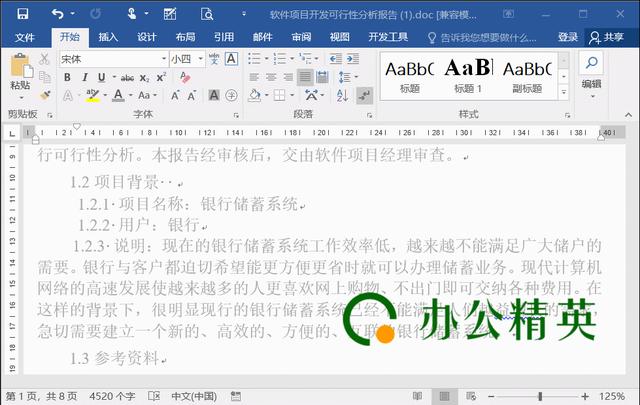
Task: Switch to the 开发工具 tab
Action: coord(388,38)
